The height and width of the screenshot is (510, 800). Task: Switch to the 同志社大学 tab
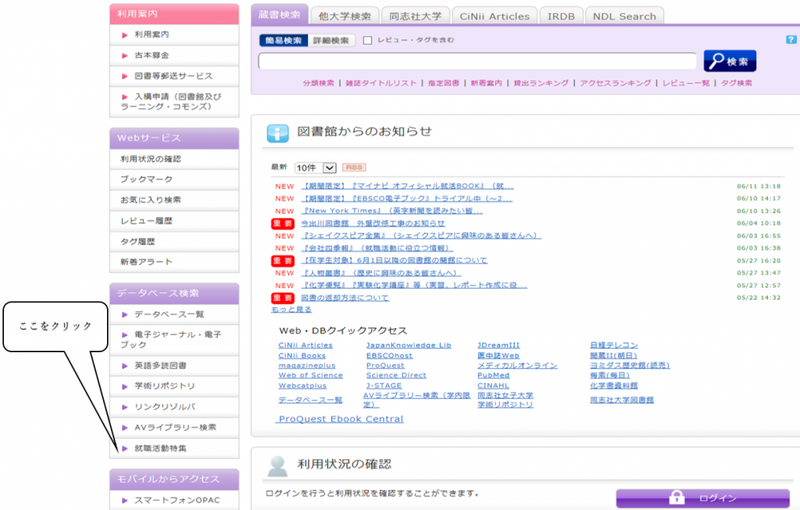point(415,16)
